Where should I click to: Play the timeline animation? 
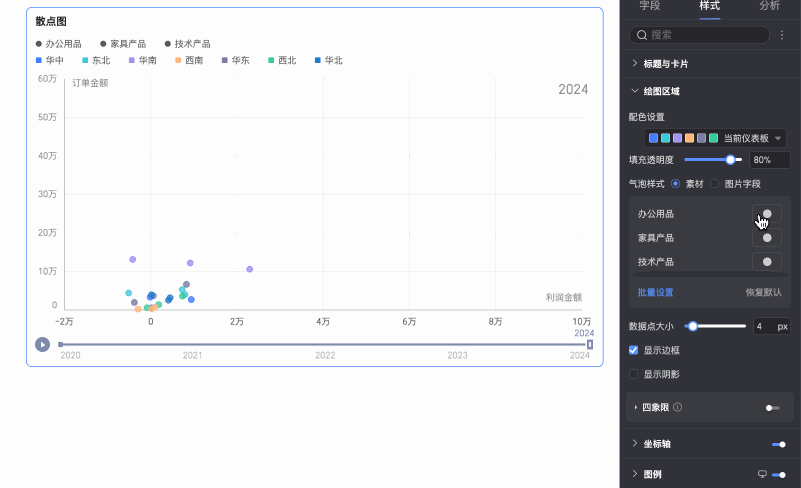(42, 344)
